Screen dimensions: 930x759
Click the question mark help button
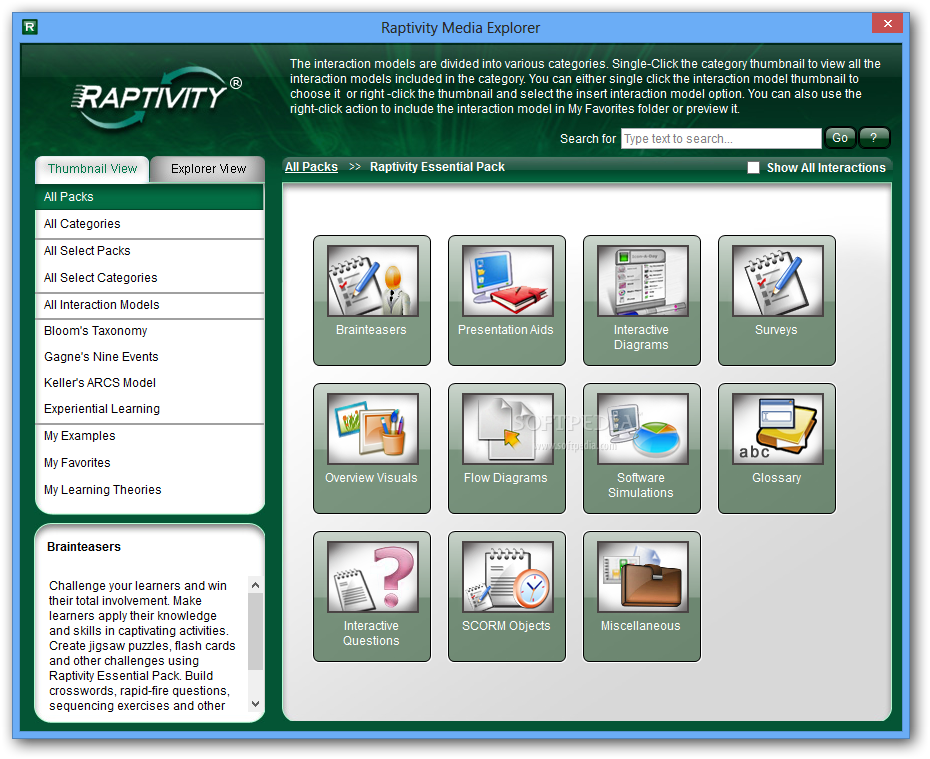pyautogui.click(x=874, y=138)
